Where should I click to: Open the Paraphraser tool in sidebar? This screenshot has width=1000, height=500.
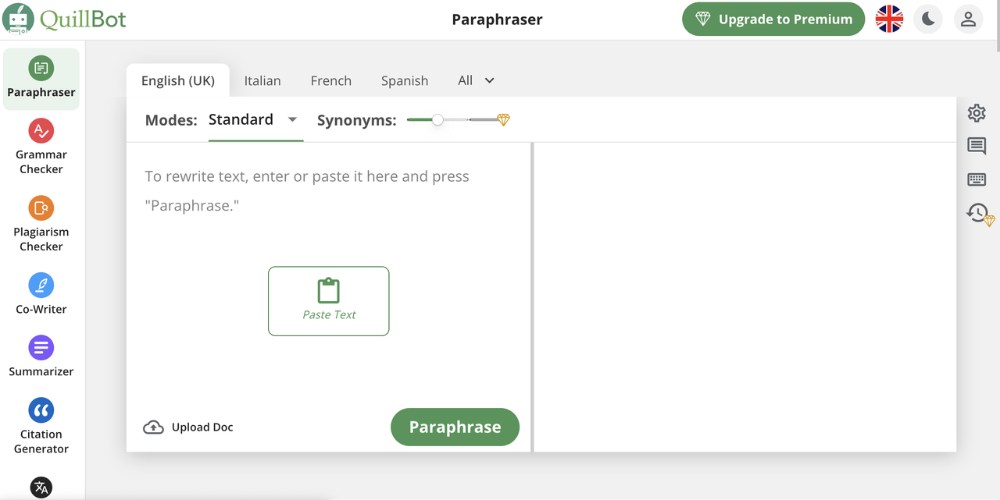[x=41, y=78]
